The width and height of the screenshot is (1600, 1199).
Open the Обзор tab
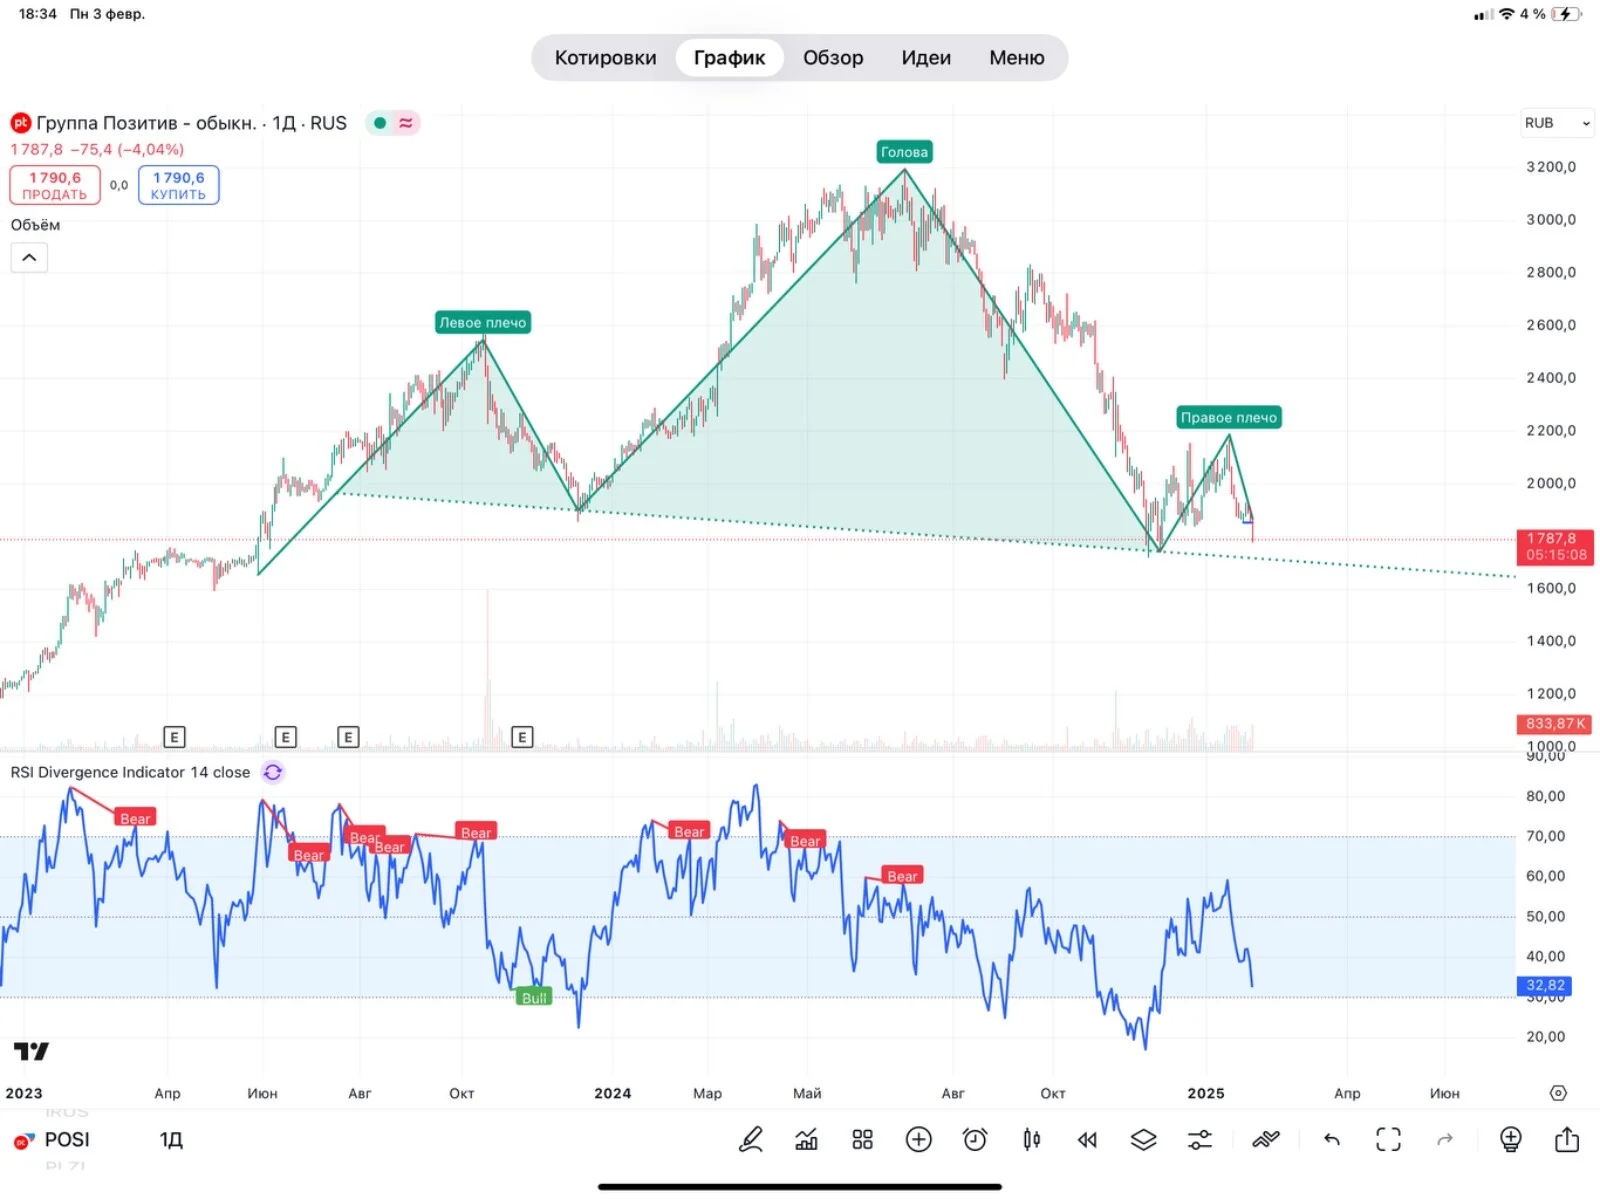833,58
